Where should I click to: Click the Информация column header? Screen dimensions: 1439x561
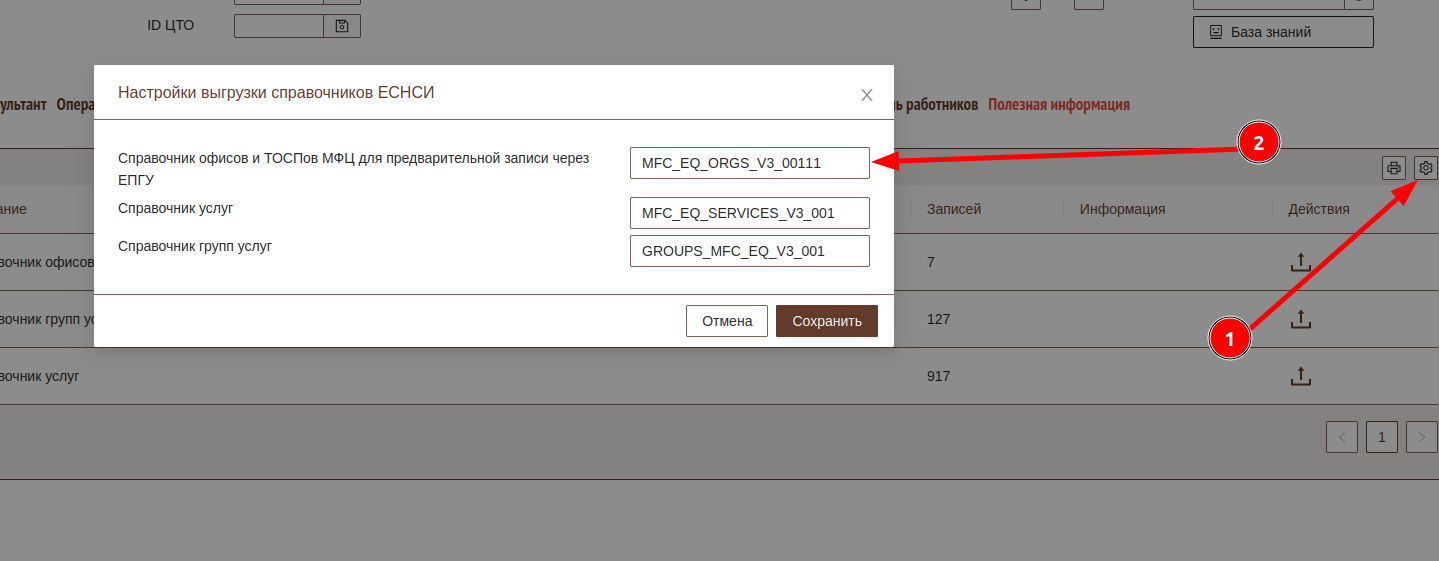[1122, 209]
